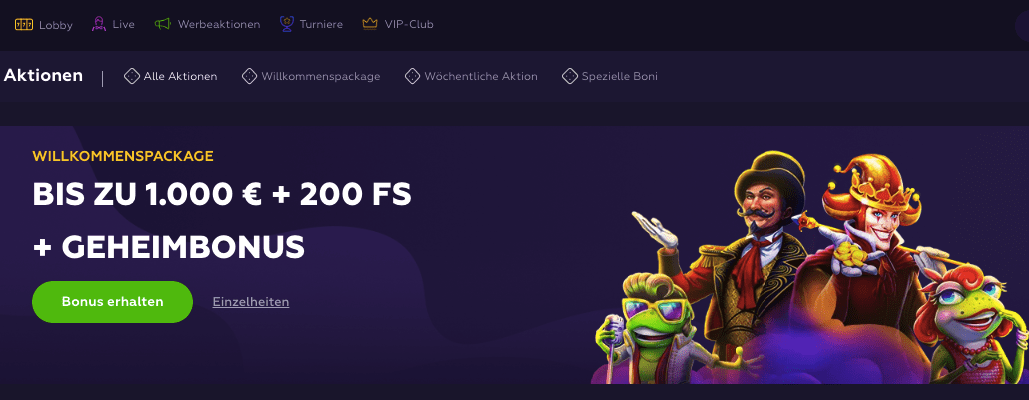Image resolution: width=1029 pixels, height=400 pixels.
Task: Click the Lobby slot machine icon
Action: [24, 24]
